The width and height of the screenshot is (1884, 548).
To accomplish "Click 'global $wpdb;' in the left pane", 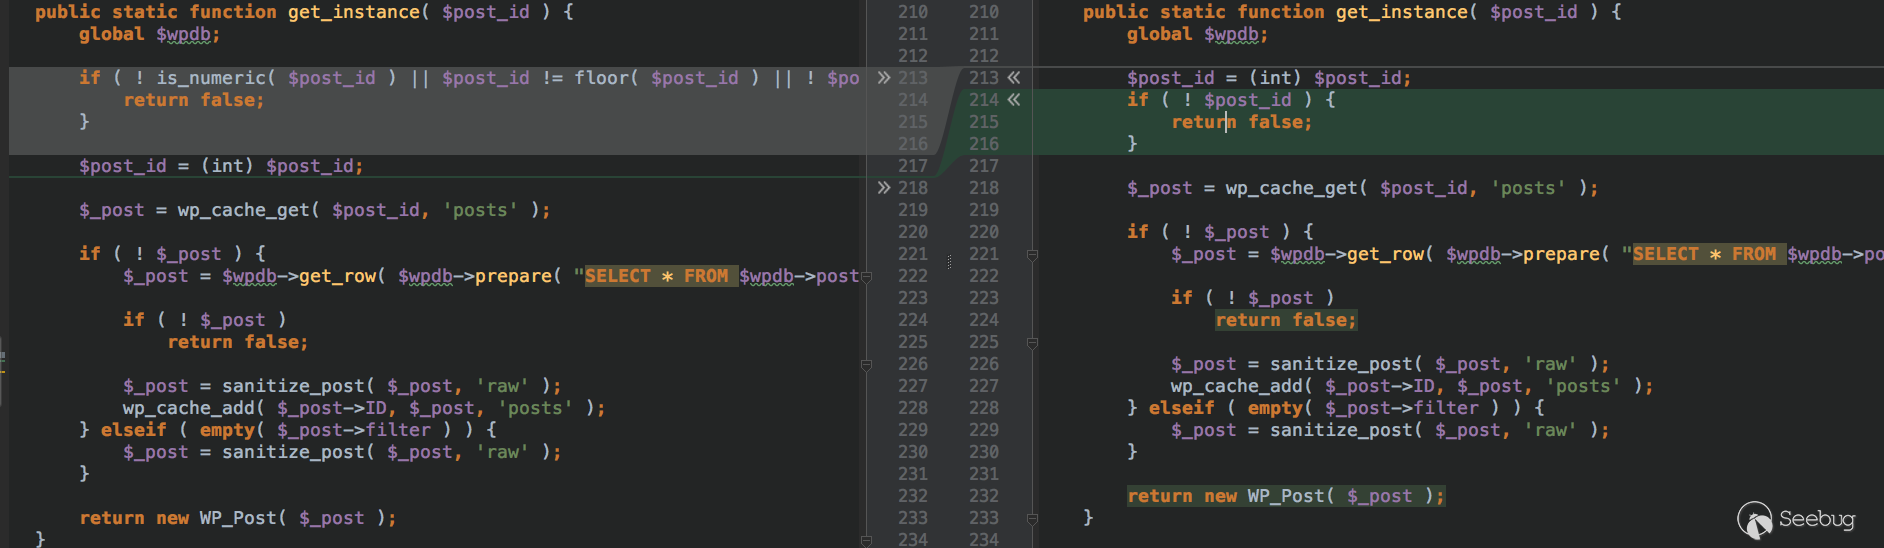I will (150, 34).
